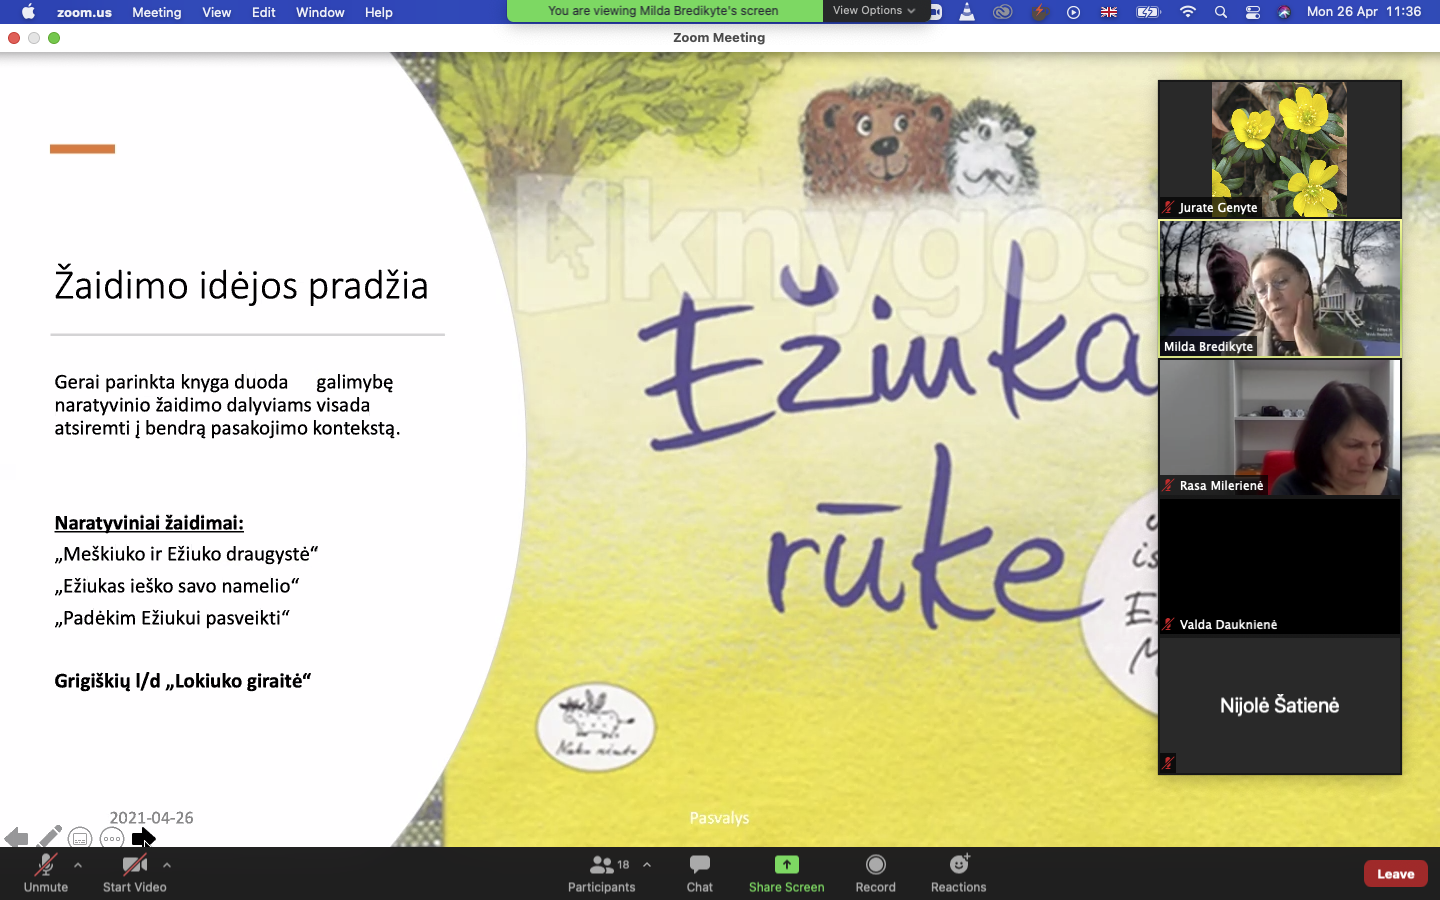Viewport: 1440px width, 900px height.
Task: Expand the arrow next to Participants
Action: [x=647, y=865]
